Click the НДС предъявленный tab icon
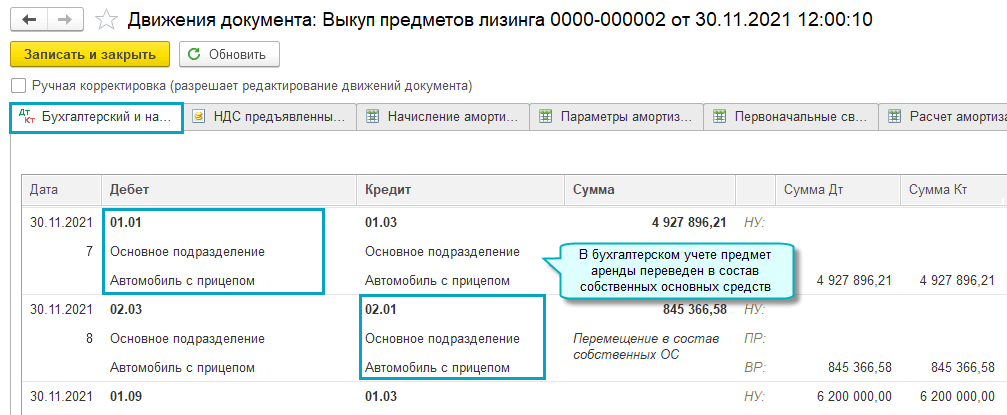 coord(200,117)
